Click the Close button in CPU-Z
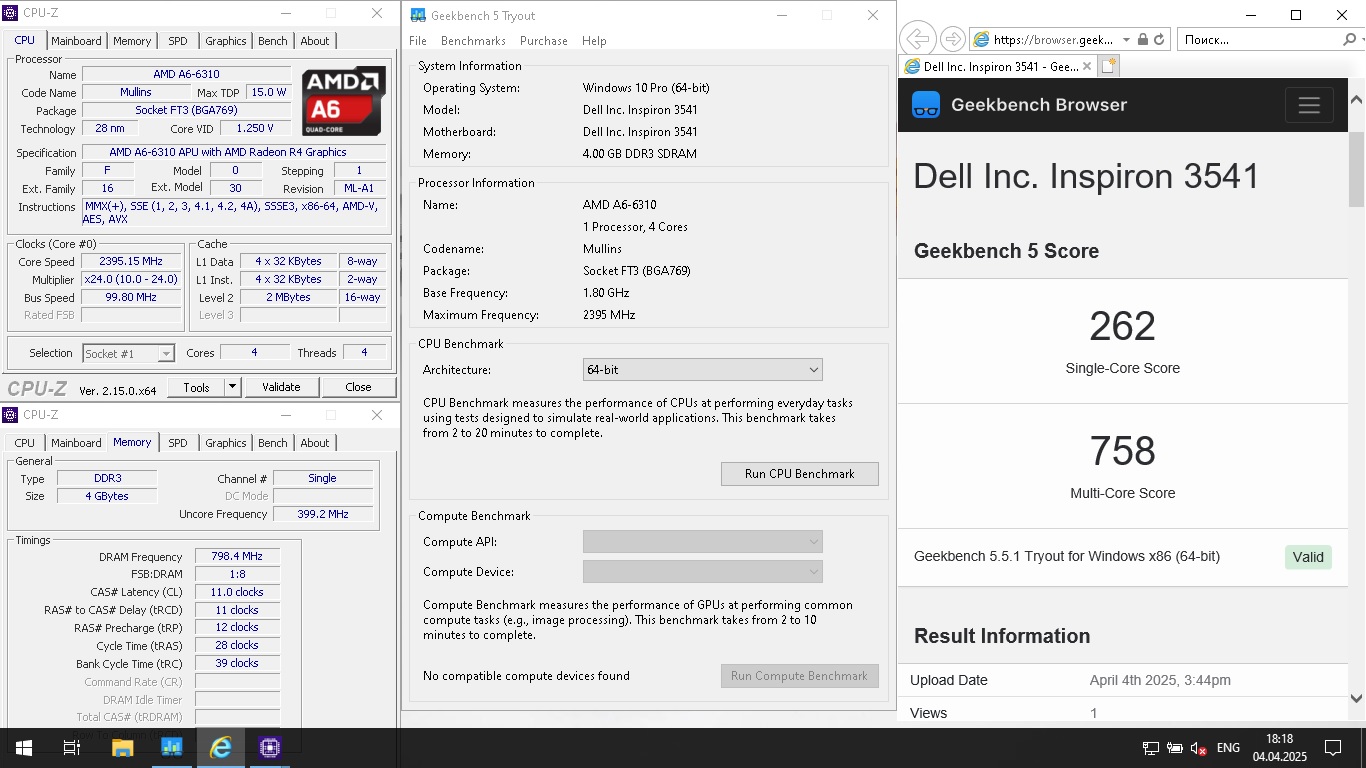The height and width of the screenshot is (768, 1366). point(358,387)
